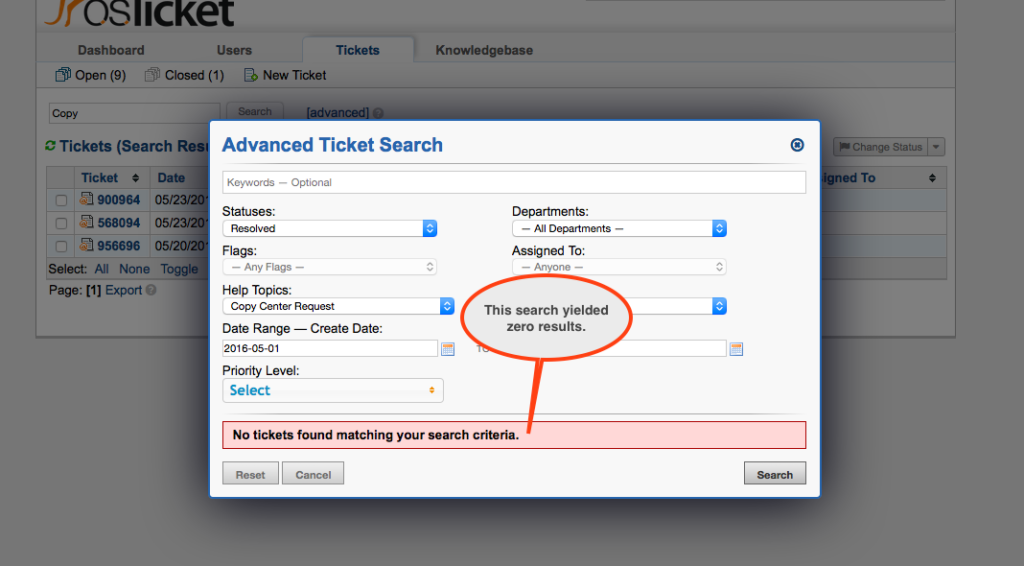Check the box for ticket 900964

pyautogui.click(x=61, y=200)
